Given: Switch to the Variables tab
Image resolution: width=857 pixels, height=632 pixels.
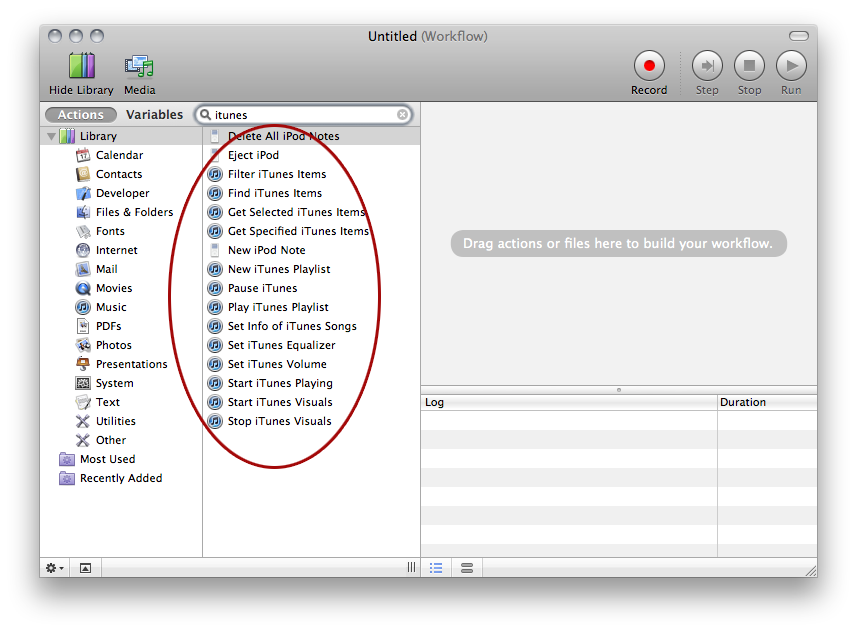Looking at the screenshot, I should 154,115.
